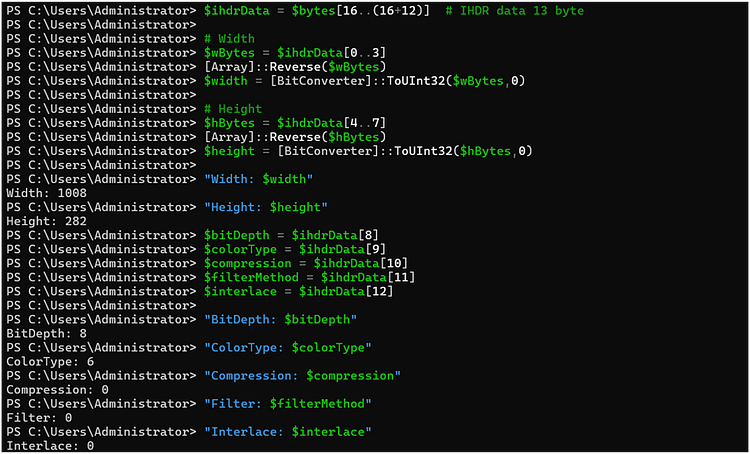Click the 'ColorType: 6' output line
This screenshot has height=454, width=750.
pos(50,362)
